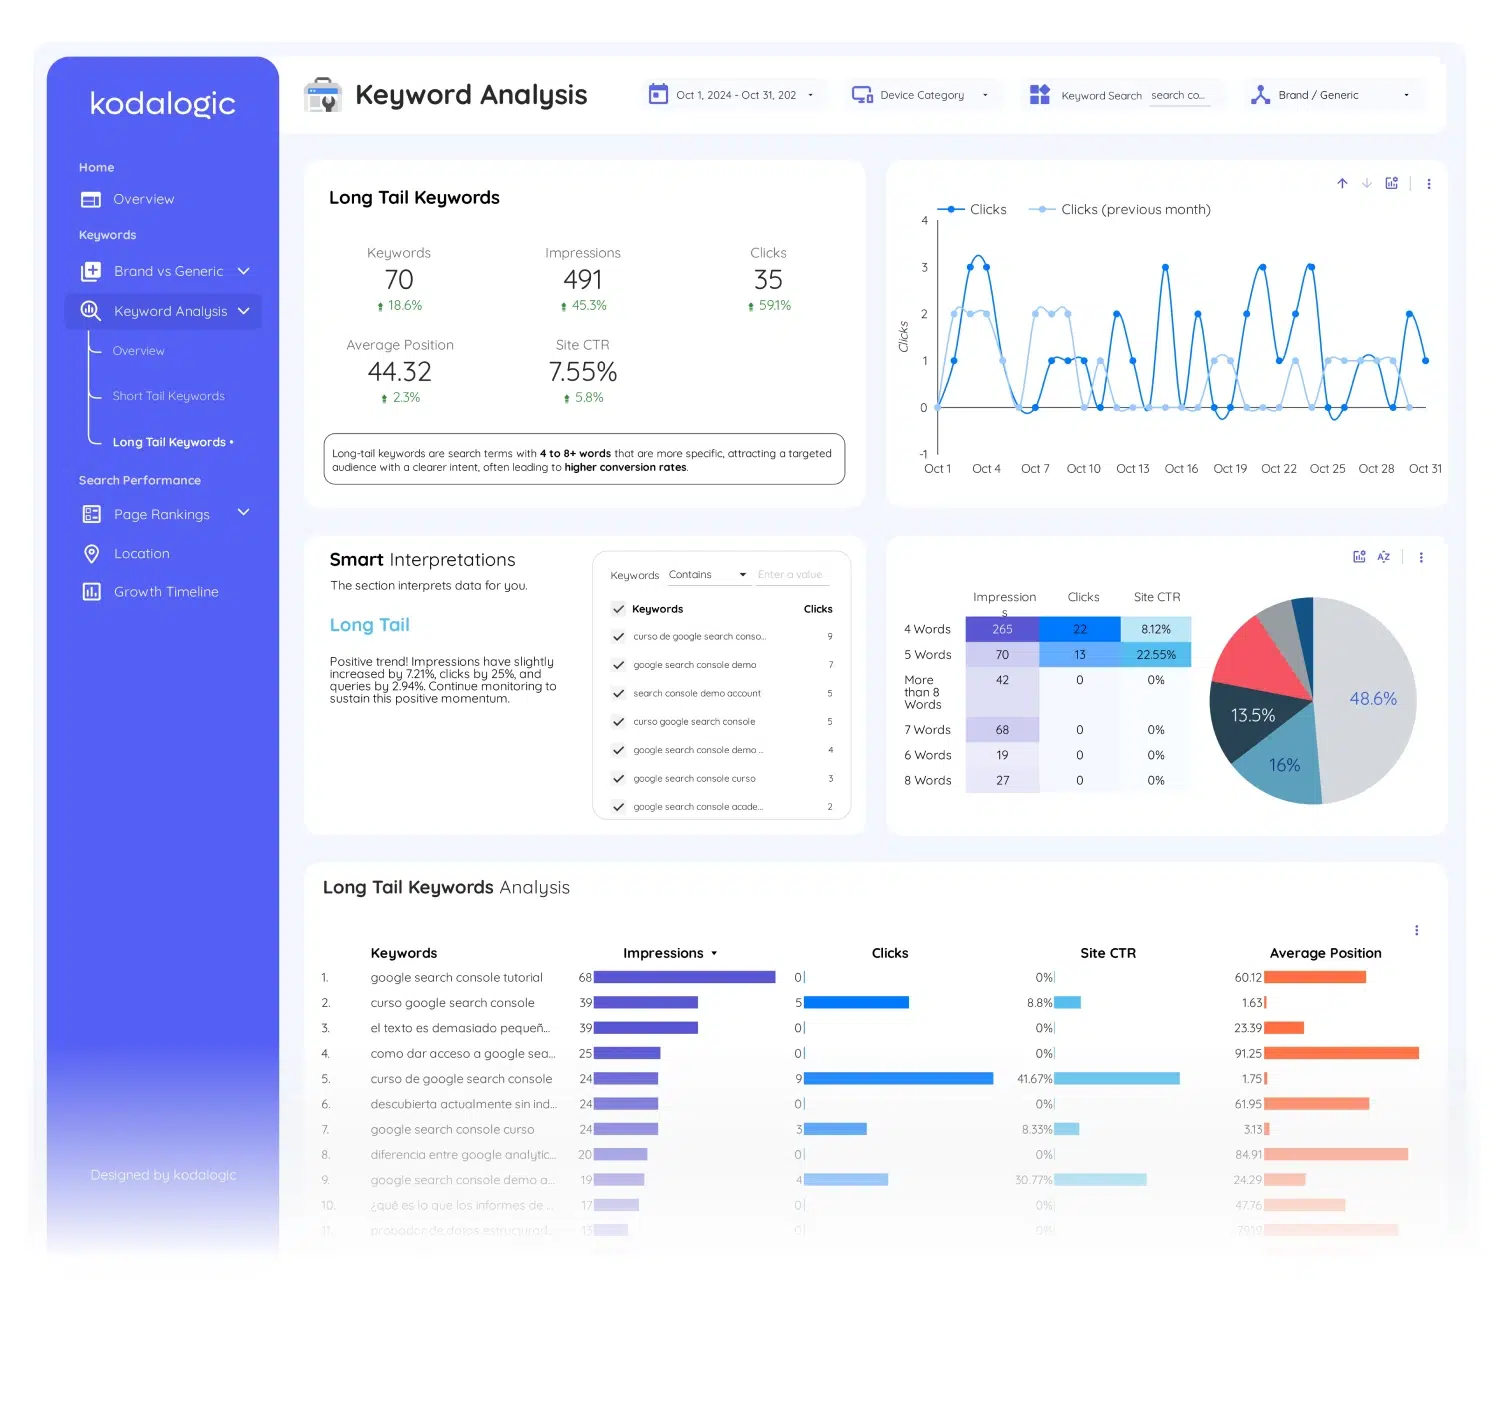Click the 'google search console tutorial' keyword row
The width and height of the screenshot is (1500, 1401).
(x=457, y=978)
